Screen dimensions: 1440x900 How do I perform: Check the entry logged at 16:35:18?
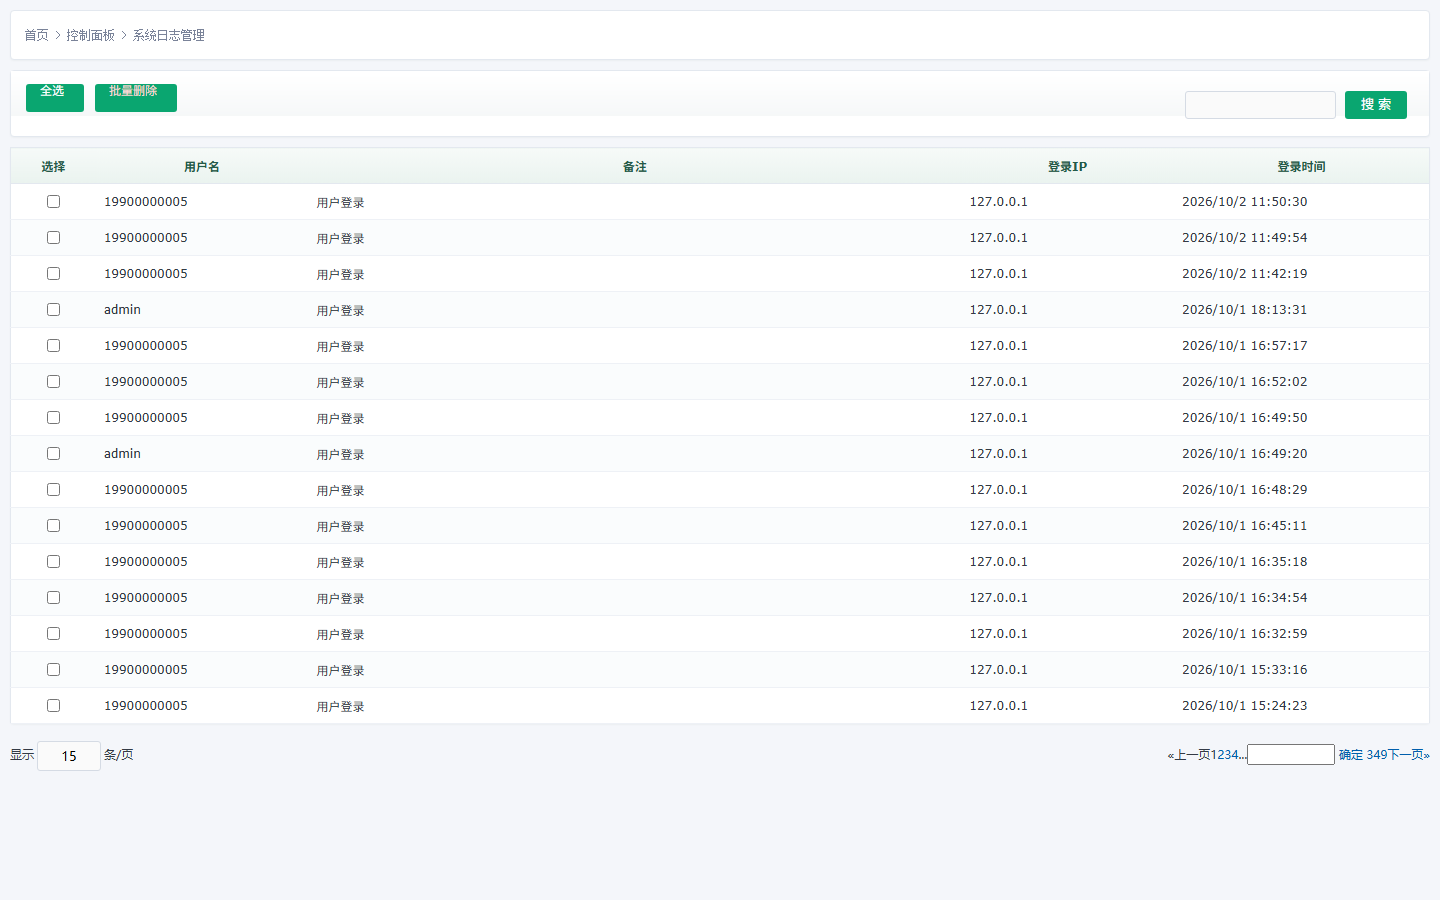click(x=53, y=562)
